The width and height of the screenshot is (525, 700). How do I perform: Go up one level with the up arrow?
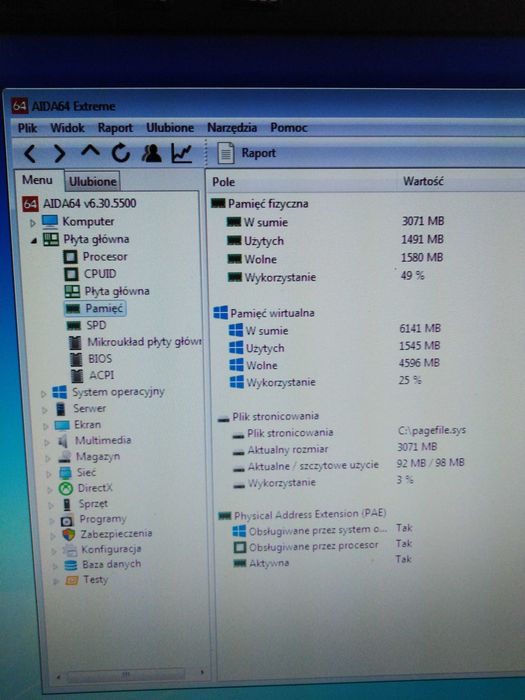point(90,152)
